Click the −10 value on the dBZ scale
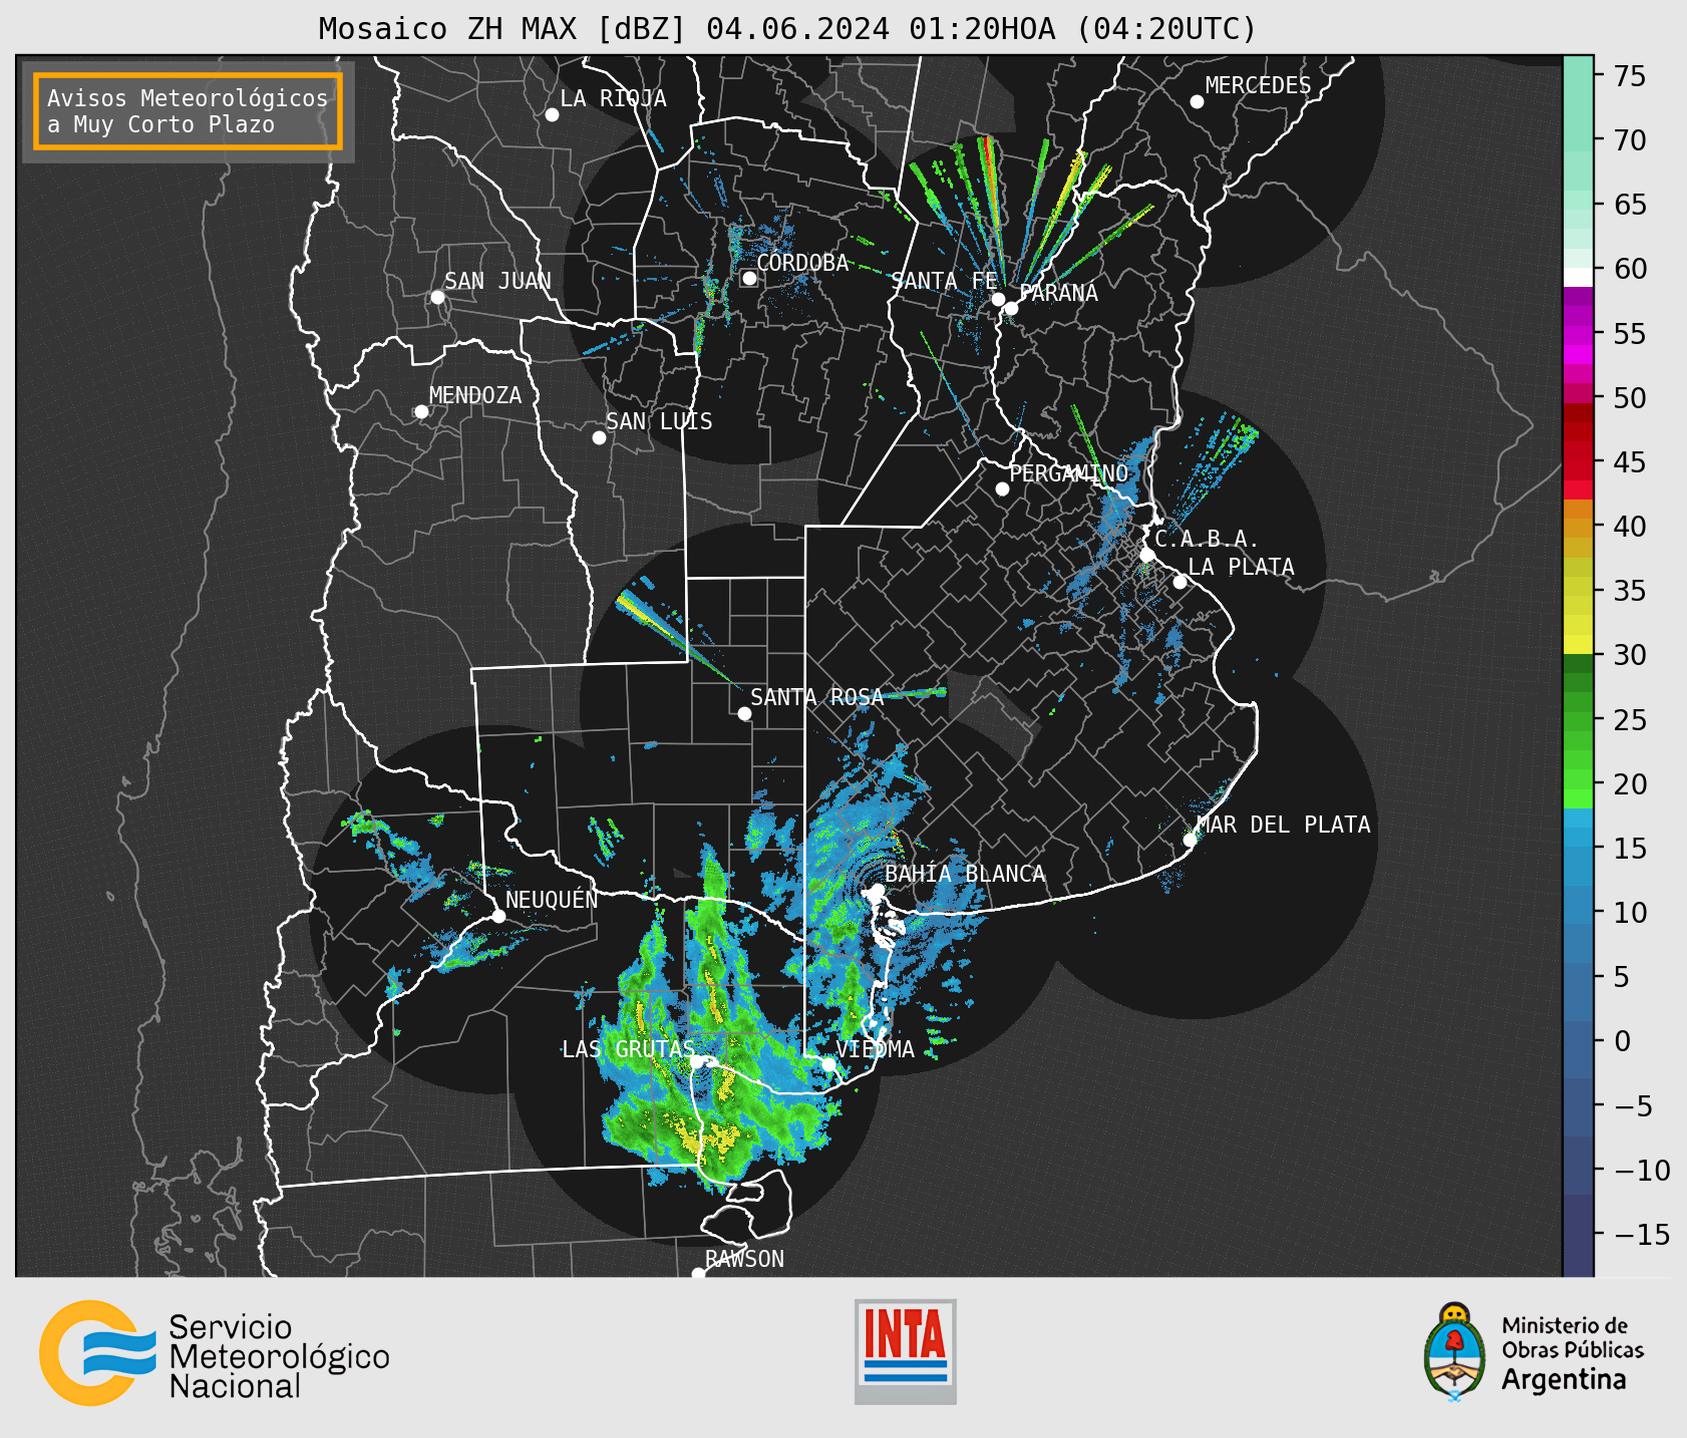 point(1641,1170)
